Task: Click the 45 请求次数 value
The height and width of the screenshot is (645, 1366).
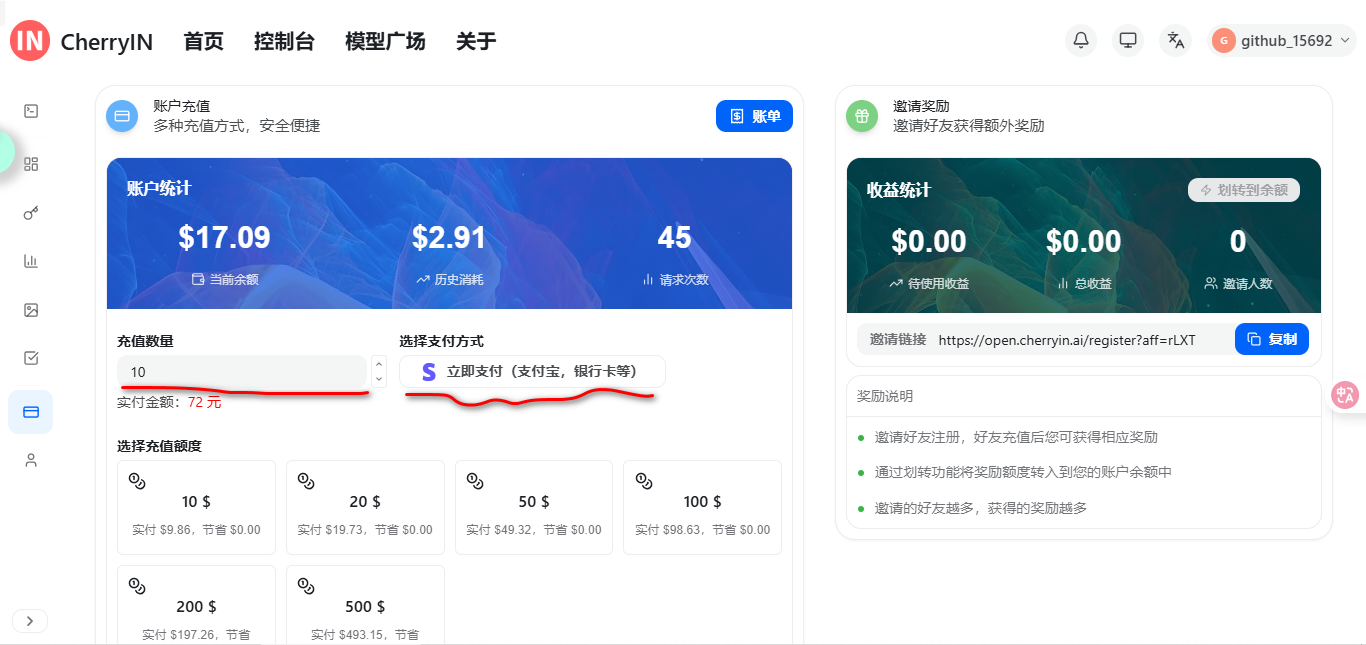Action: (675, 238)
